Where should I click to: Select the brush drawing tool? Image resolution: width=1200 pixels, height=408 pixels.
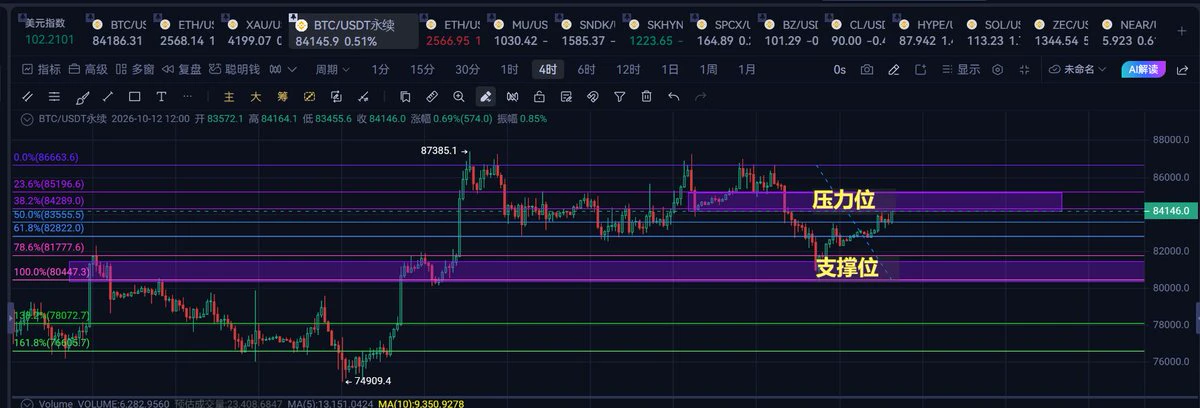click(x=81, y=97)
